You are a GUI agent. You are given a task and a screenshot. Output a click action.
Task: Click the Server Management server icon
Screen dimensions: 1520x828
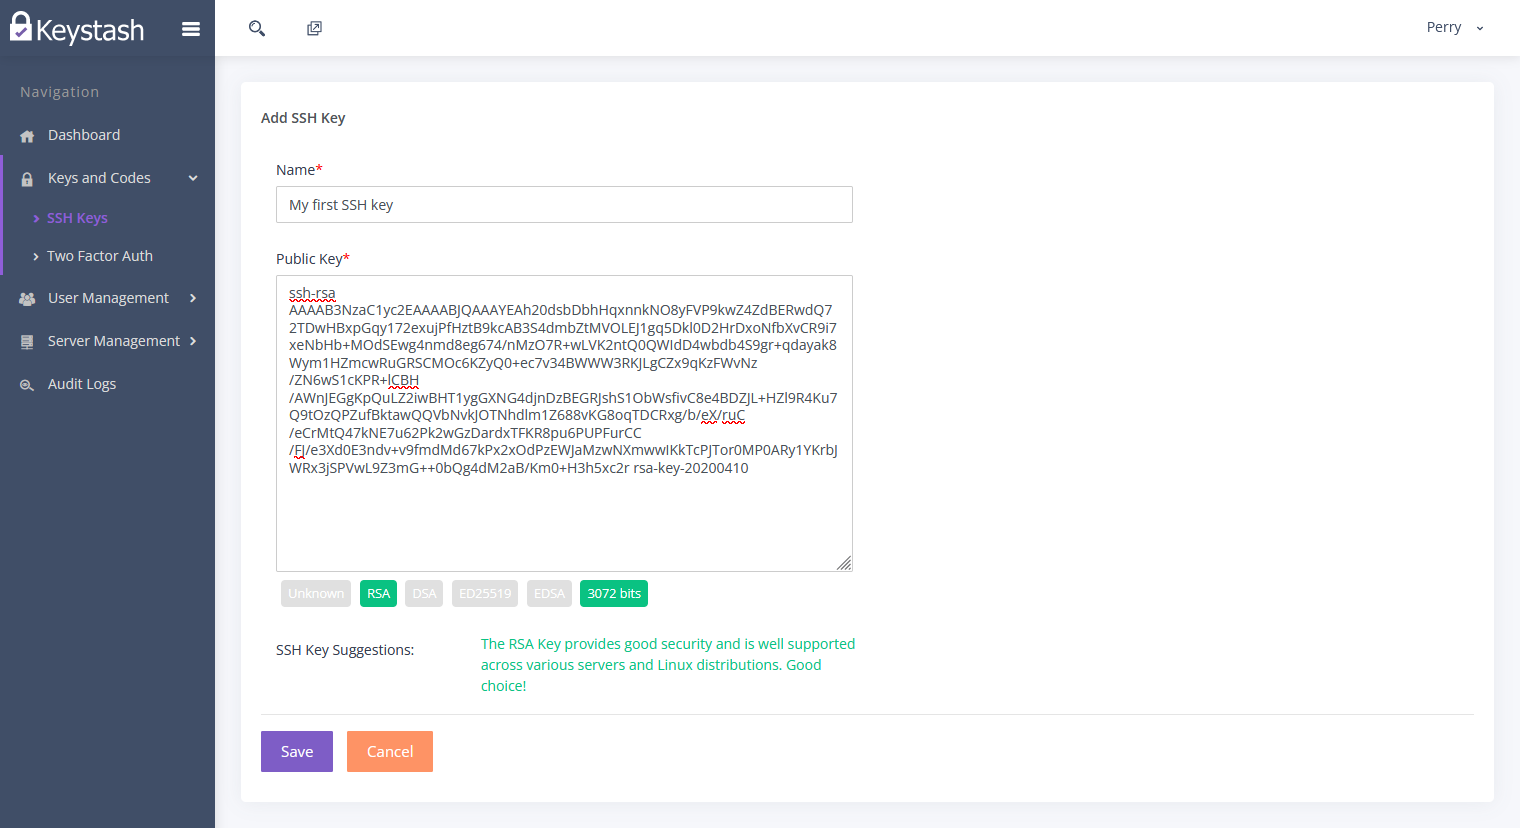[27, 342]
